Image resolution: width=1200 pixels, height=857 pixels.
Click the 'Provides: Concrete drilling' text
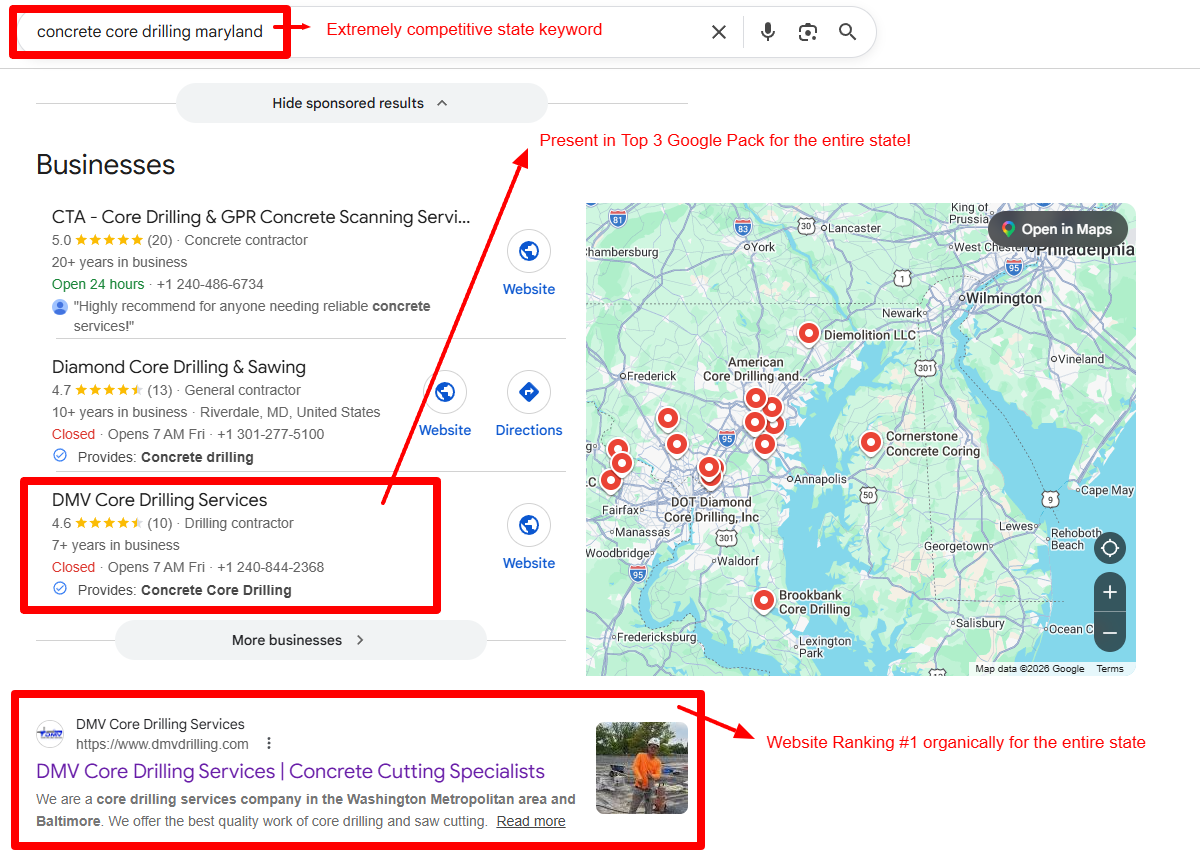165,457
